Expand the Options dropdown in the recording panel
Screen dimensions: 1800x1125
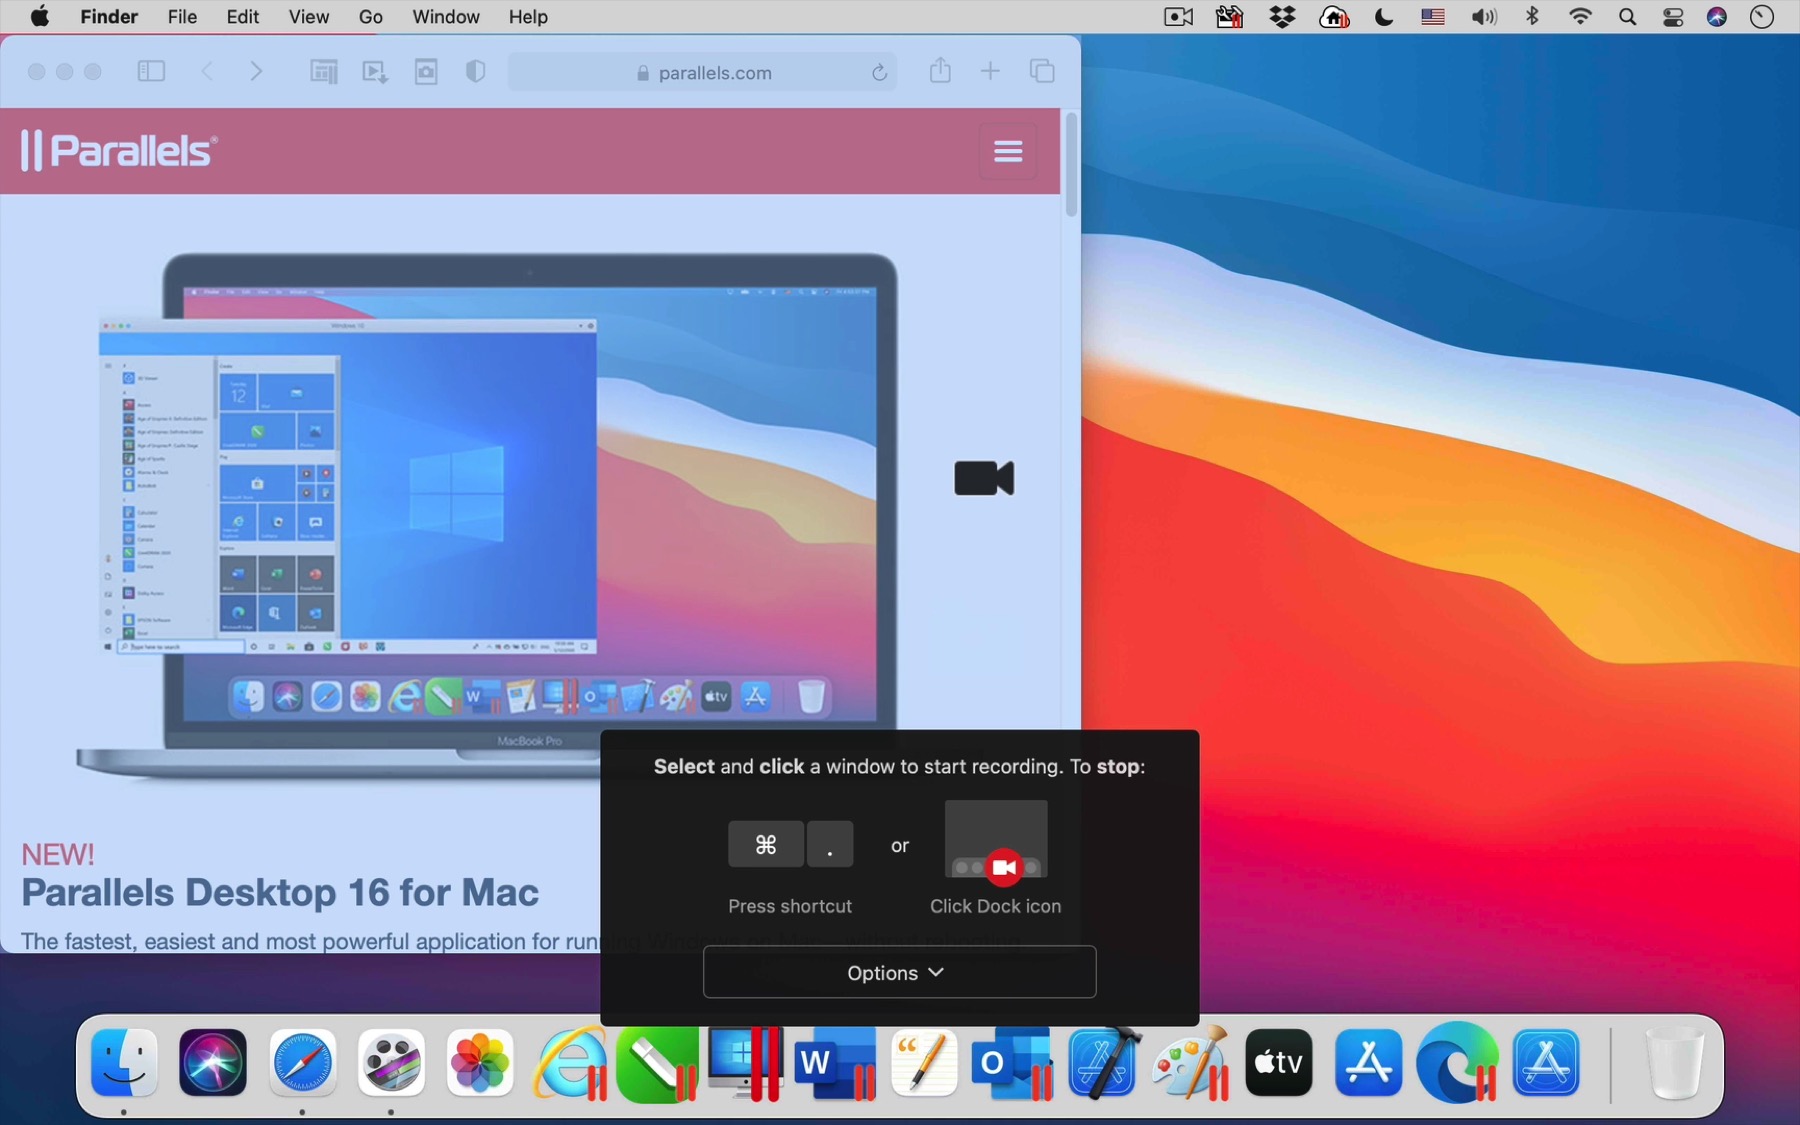(x=898, y=972)
